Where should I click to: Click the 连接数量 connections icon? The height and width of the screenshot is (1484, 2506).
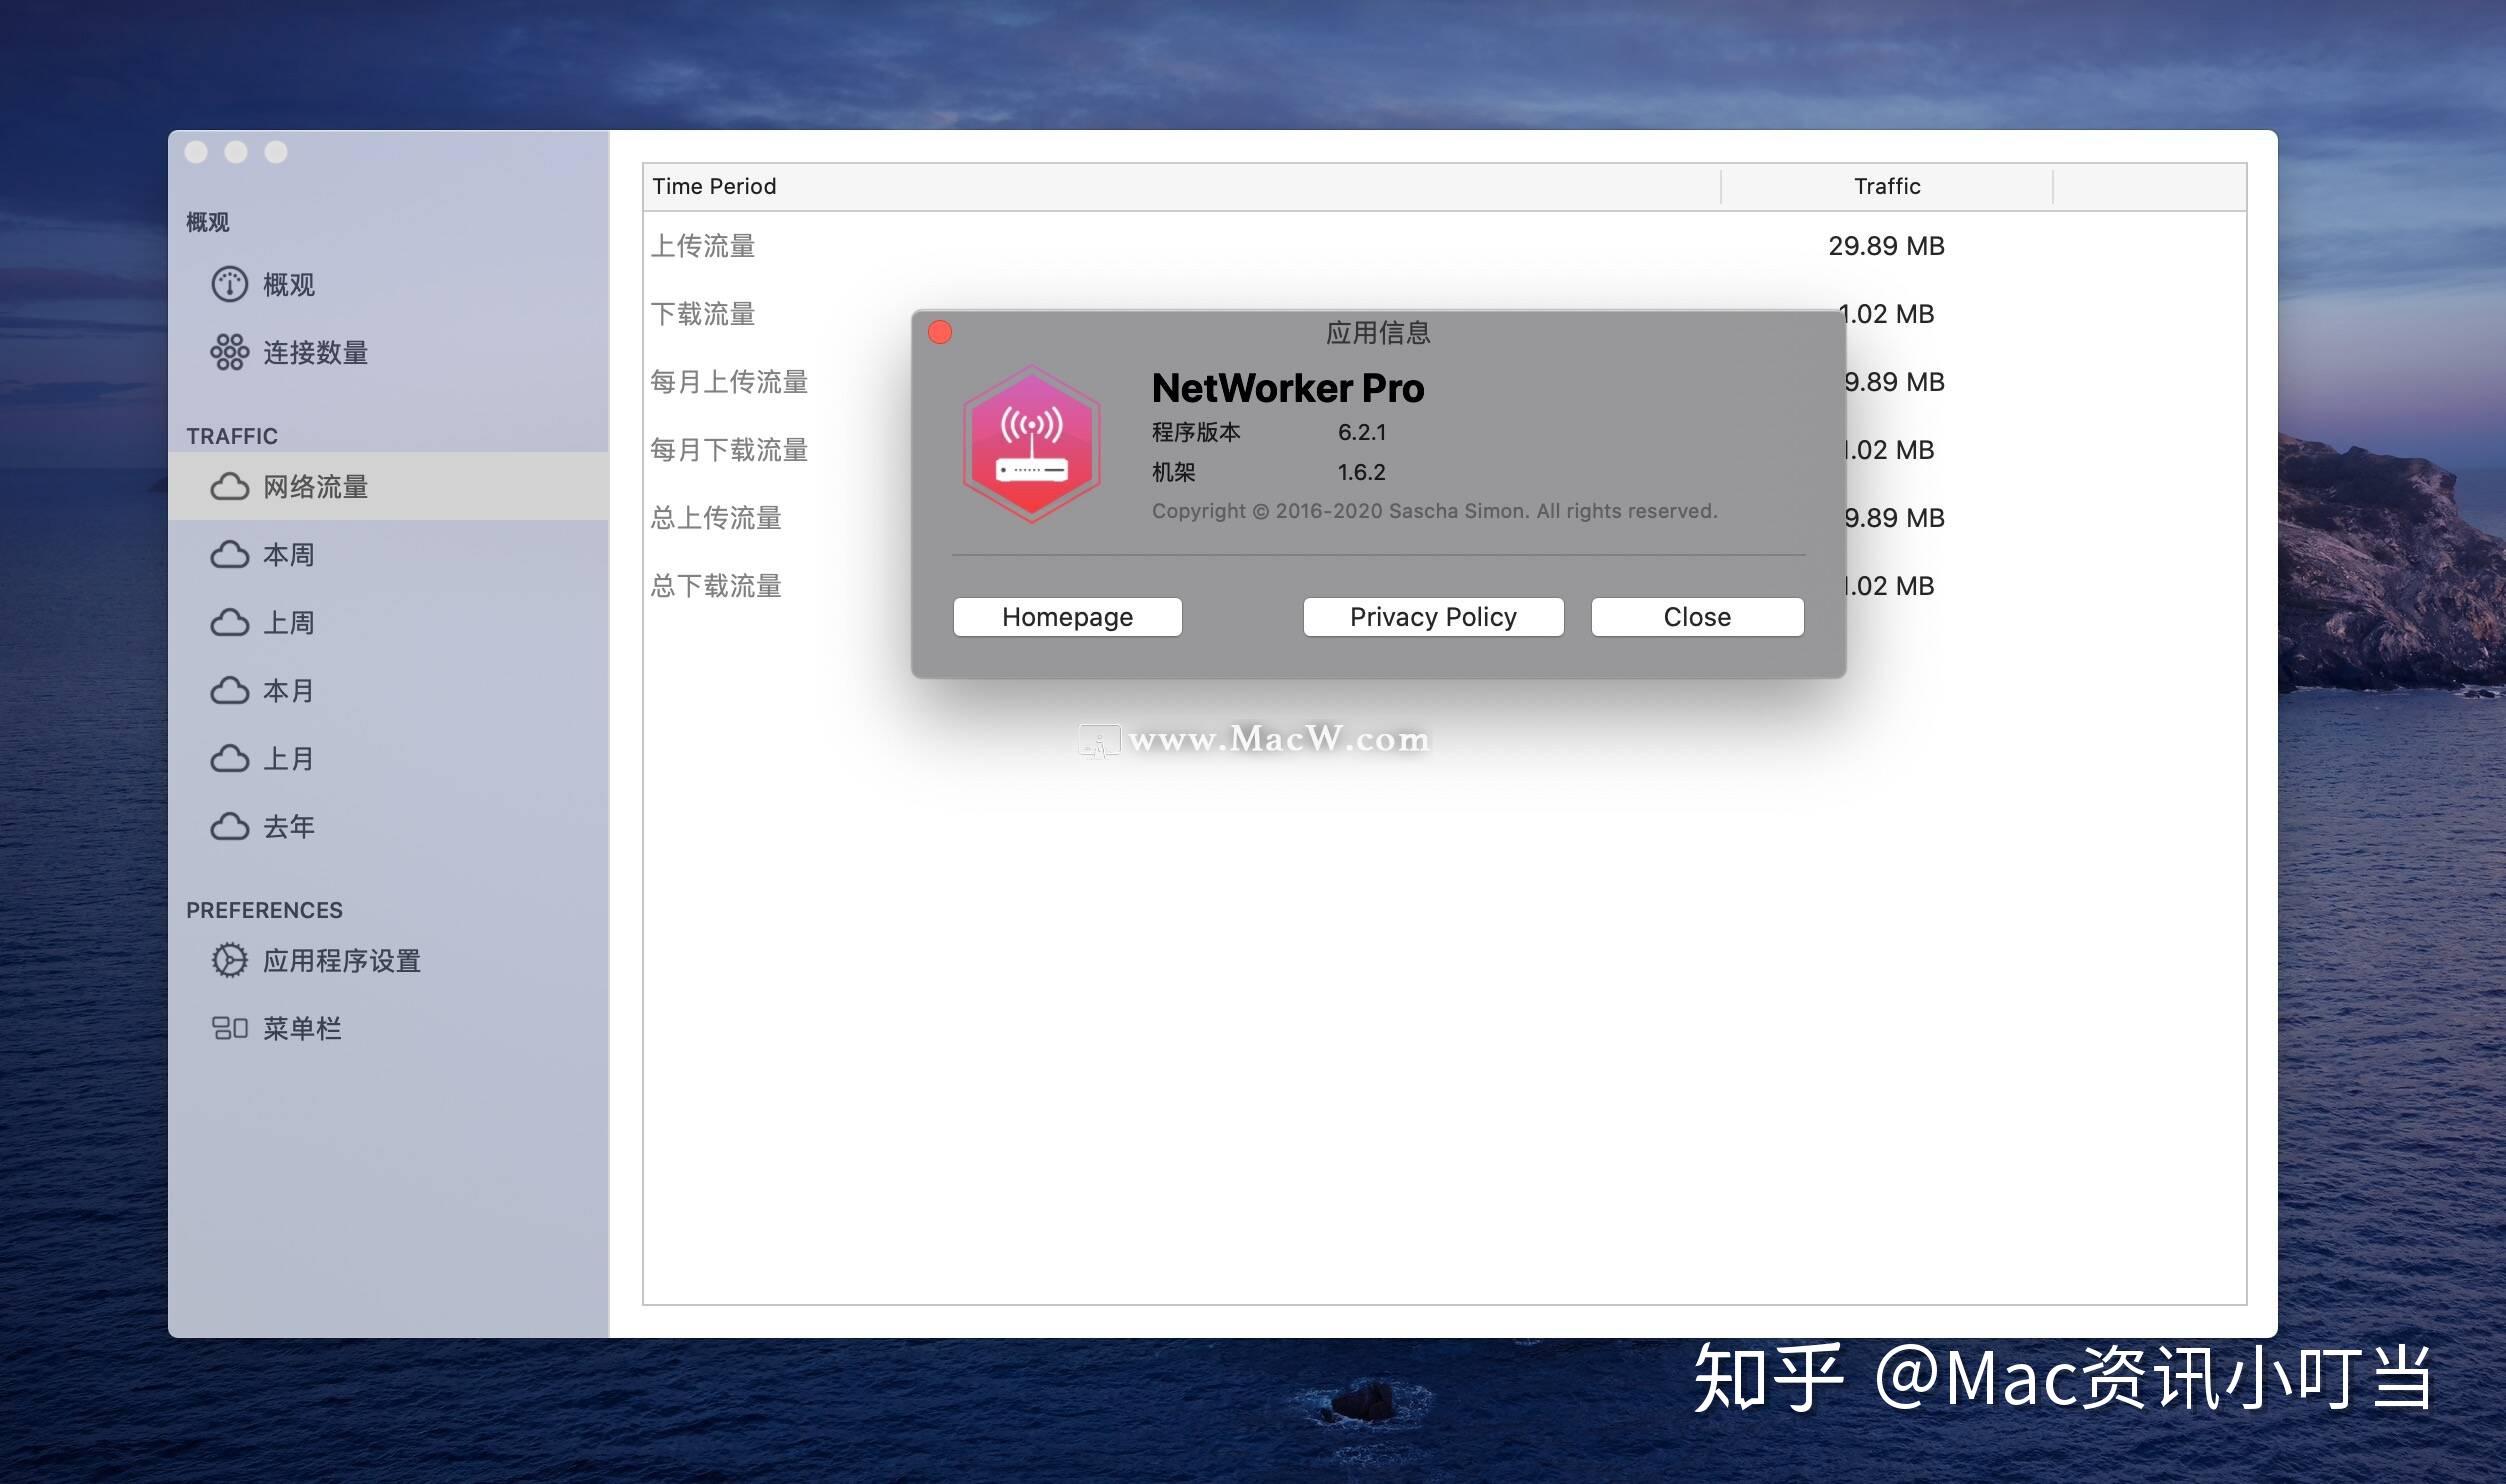click(x=230, y=352)
